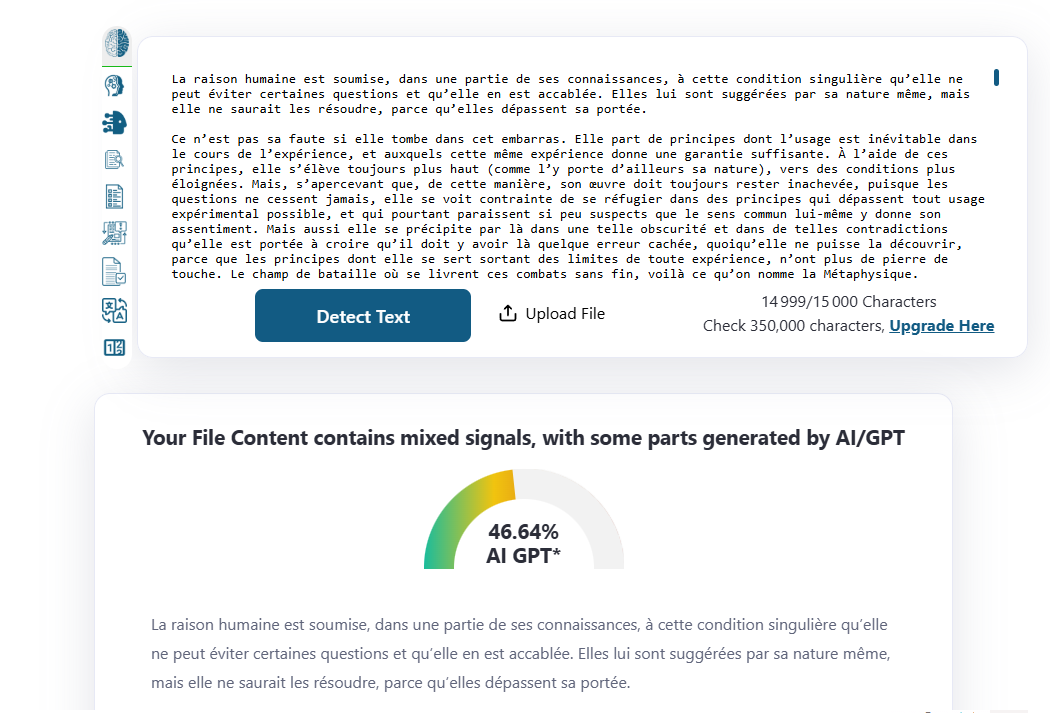Click the Upload File label
1050x713 pixels.
[565, 314]
